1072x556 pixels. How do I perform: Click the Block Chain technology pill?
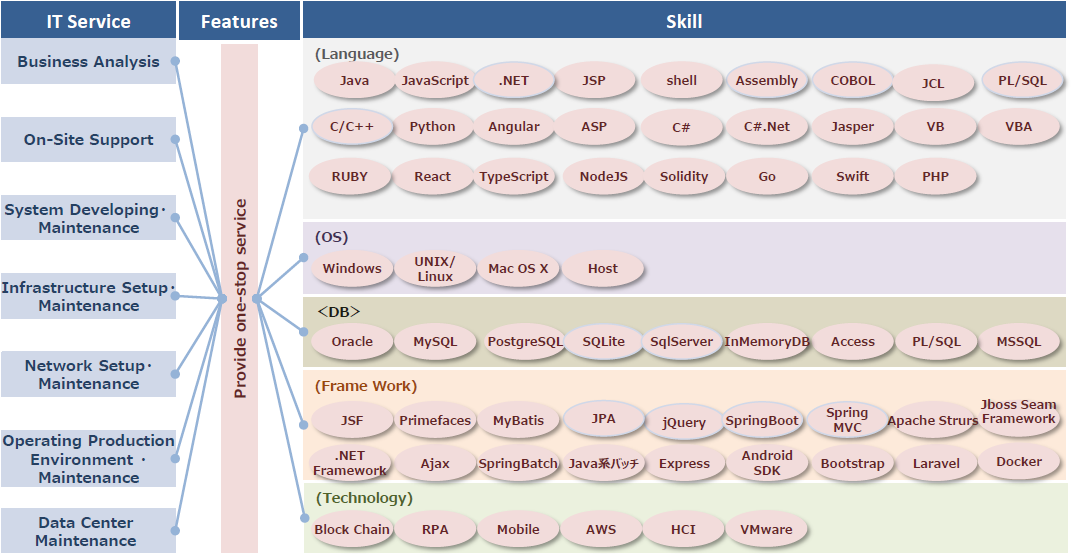(352, 529)
